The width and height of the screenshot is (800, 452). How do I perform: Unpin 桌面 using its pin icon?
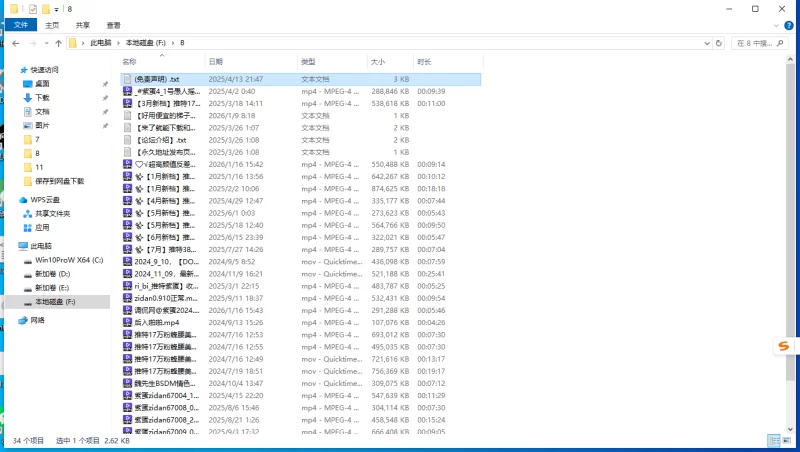(105, 84)
